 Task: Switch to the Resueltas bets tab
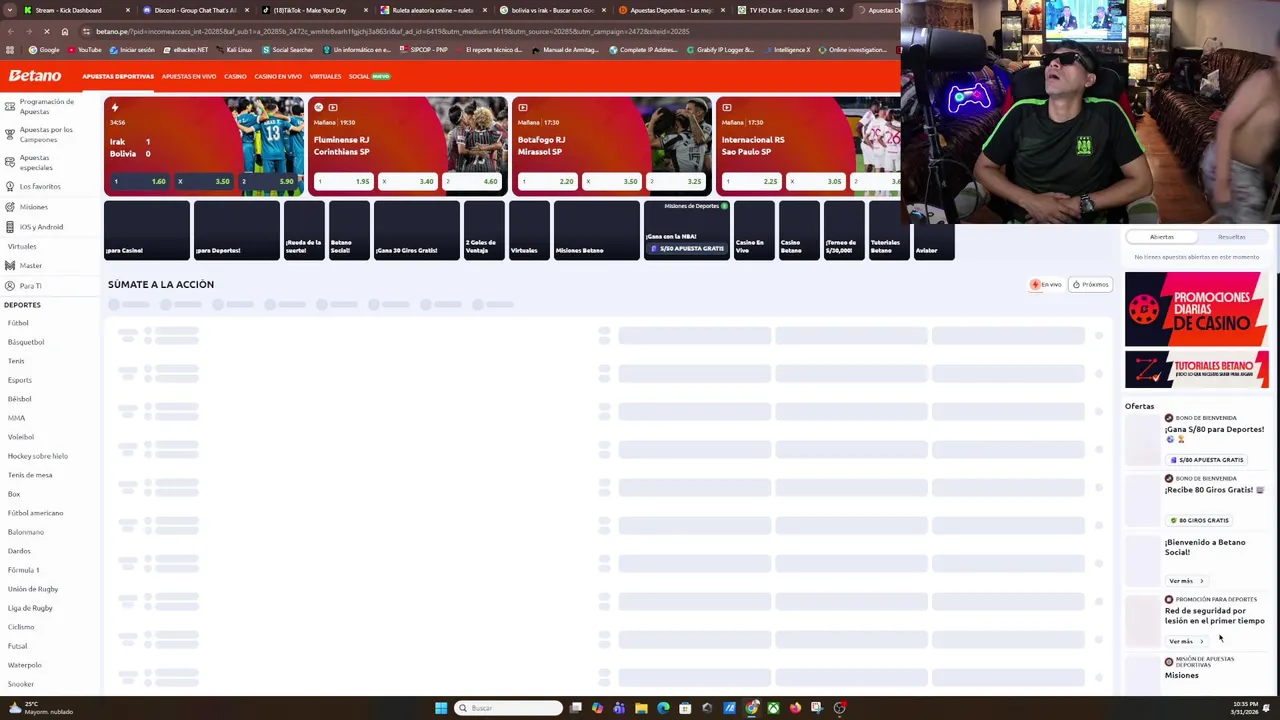1232,237
